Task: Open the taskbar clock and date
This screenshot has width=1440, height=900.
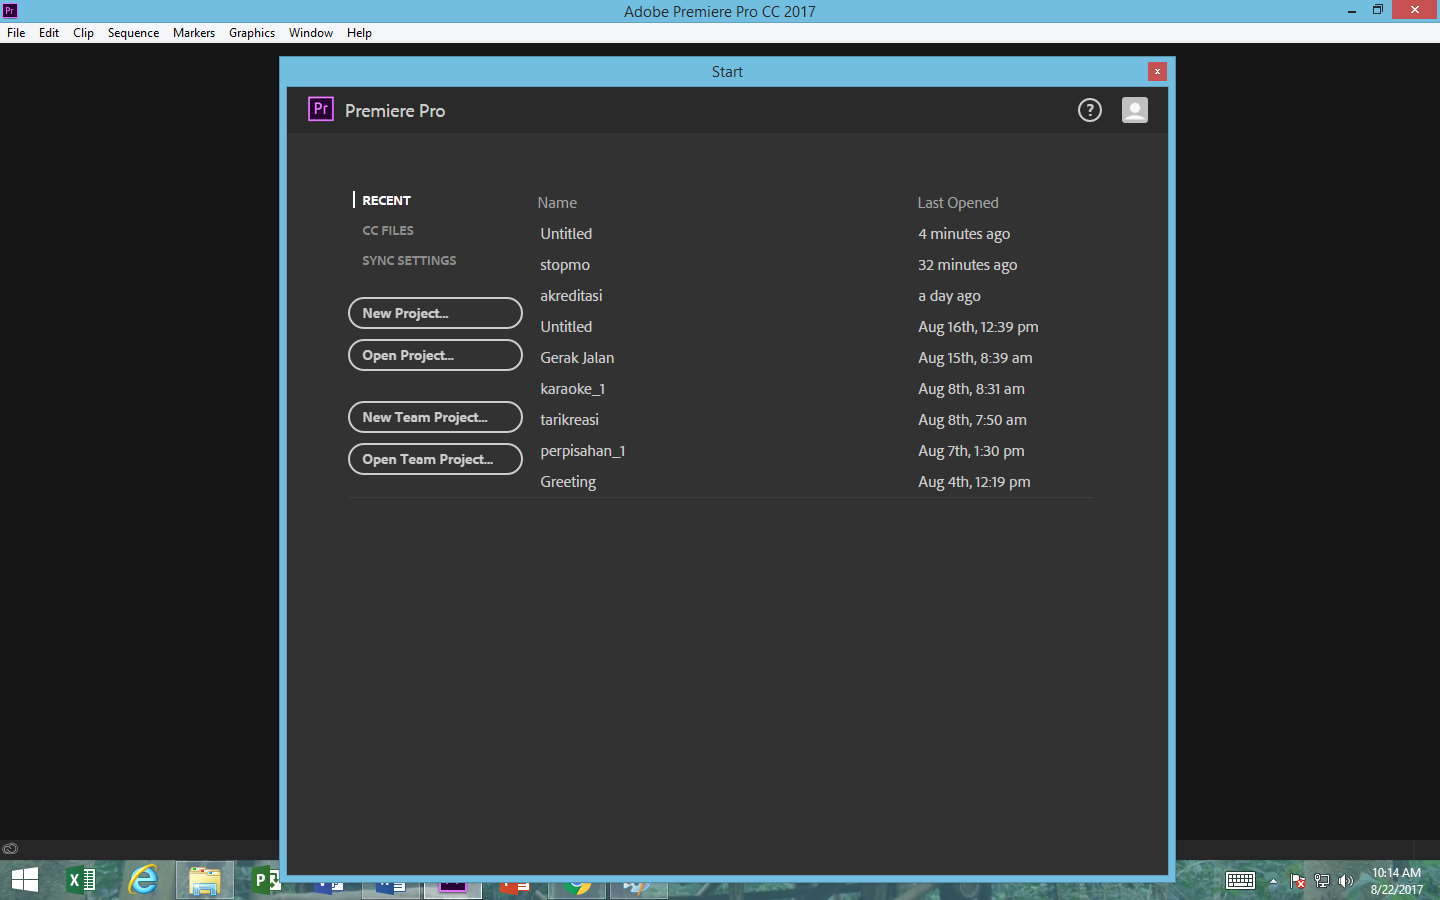Action: click(x=1396, y=881)
